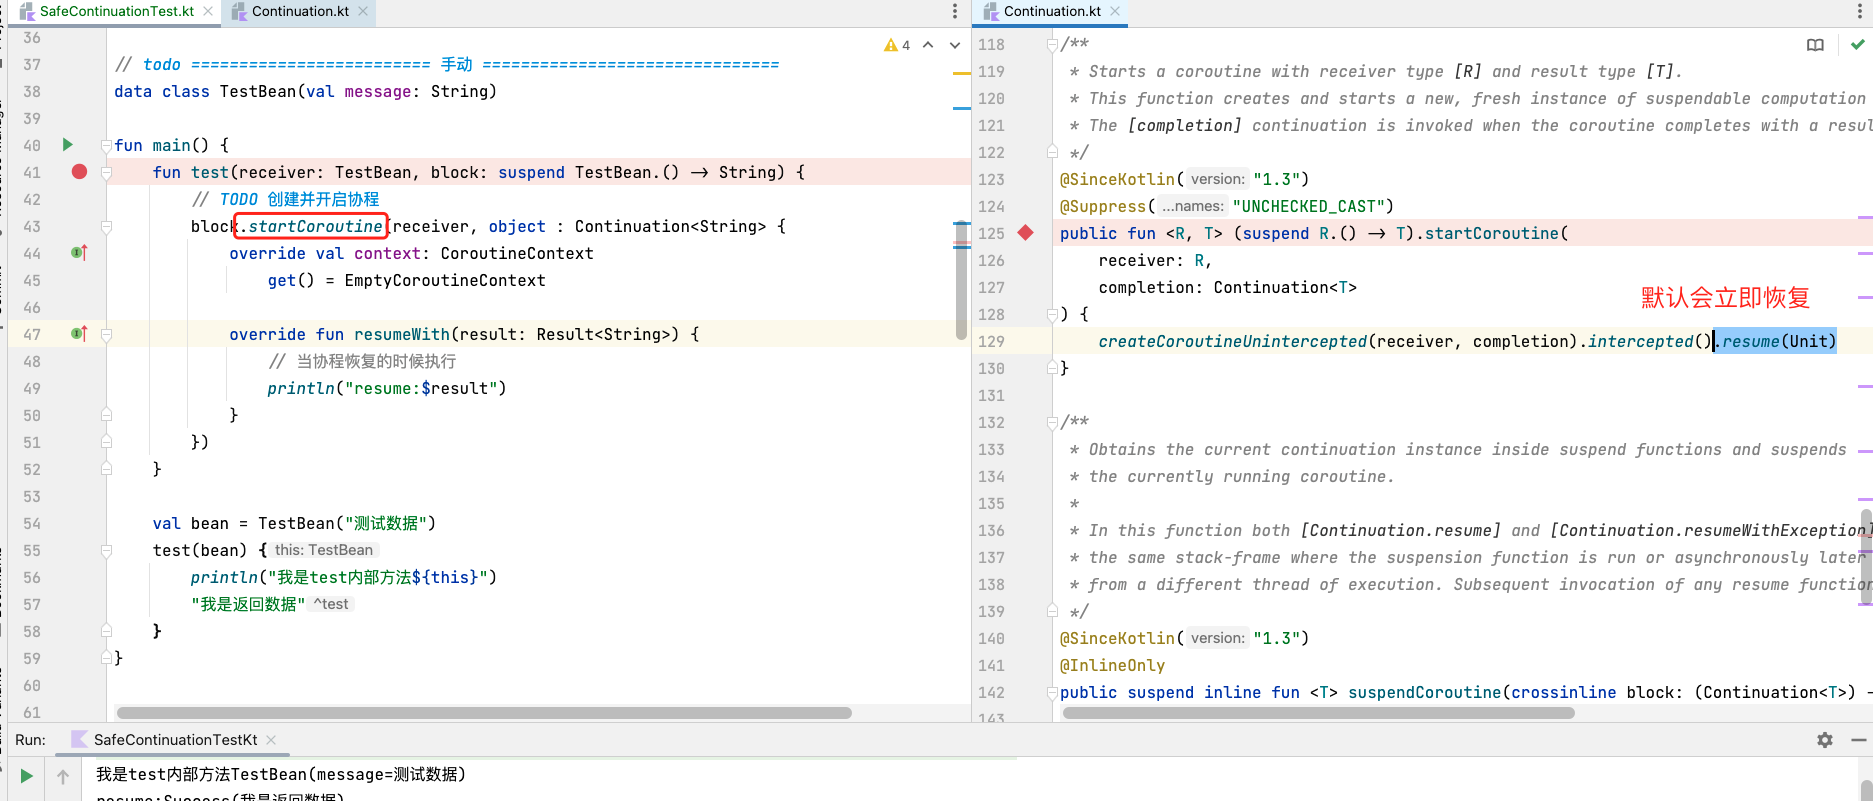Screen dimensions: 1873x801
Task: Click line number 54 in left gutter
Action: (x=32, y=523)
